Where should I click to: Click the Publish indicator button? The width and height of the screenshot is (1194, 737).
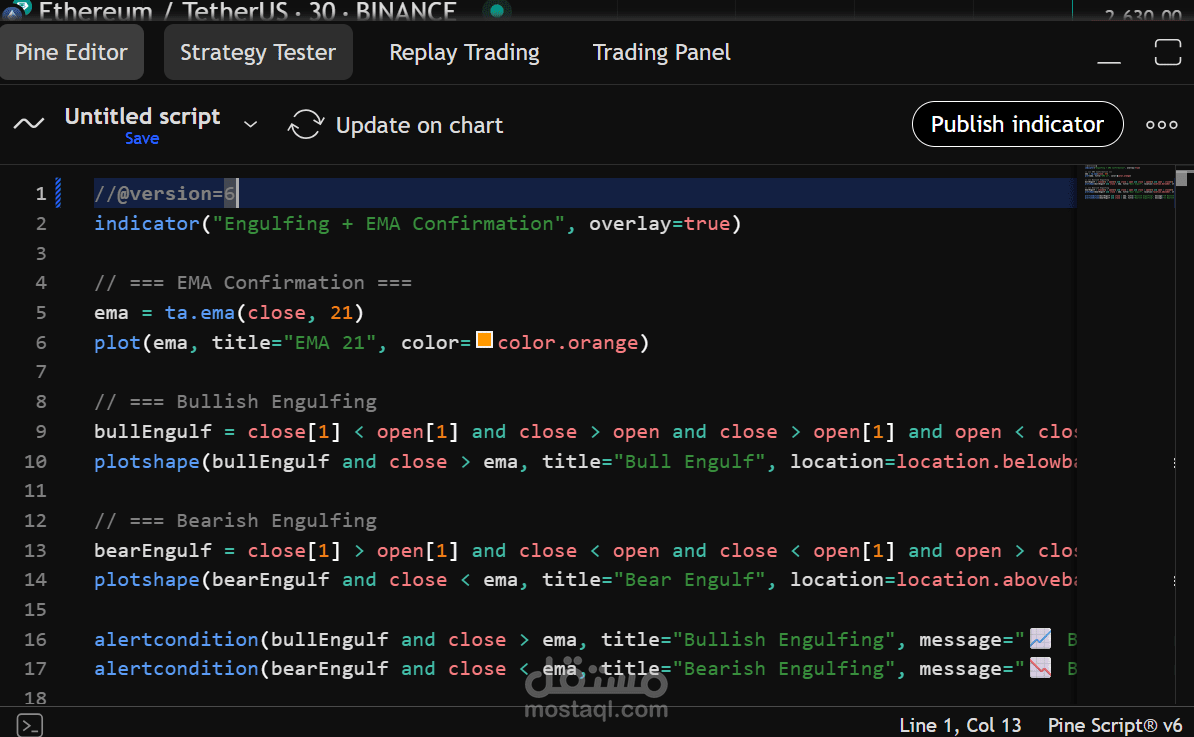tap(1017, 124)
